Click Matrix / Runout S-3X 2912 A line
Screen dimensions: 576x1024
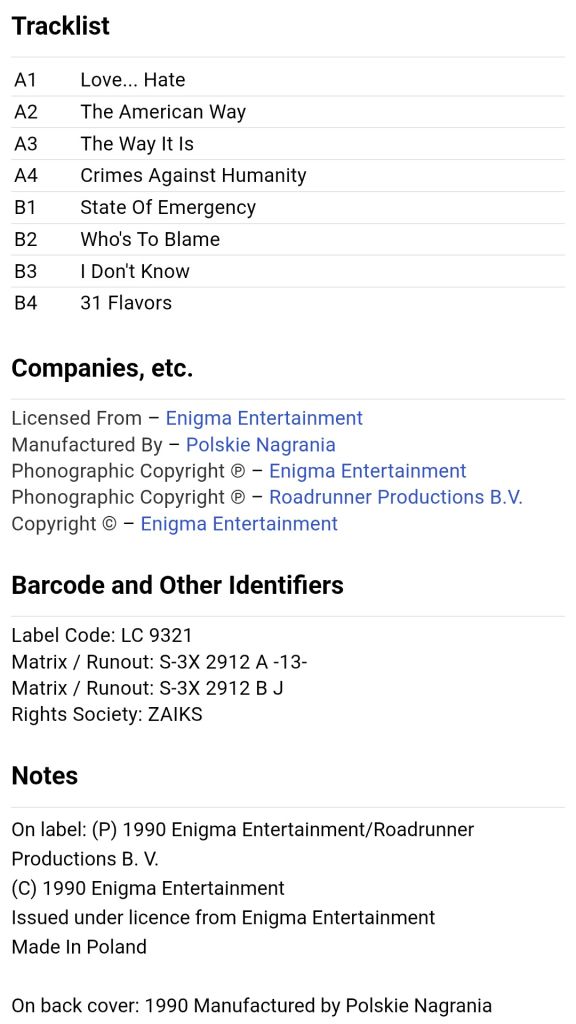(159, 662)
